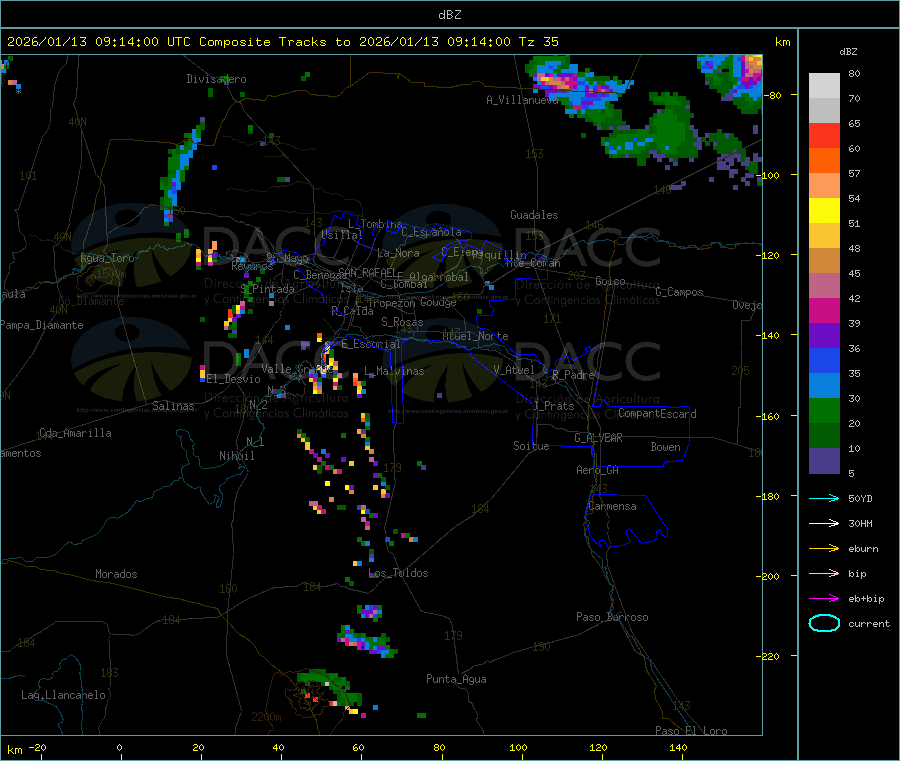Click the 'Soitue' map label

(x=531, y=445)
